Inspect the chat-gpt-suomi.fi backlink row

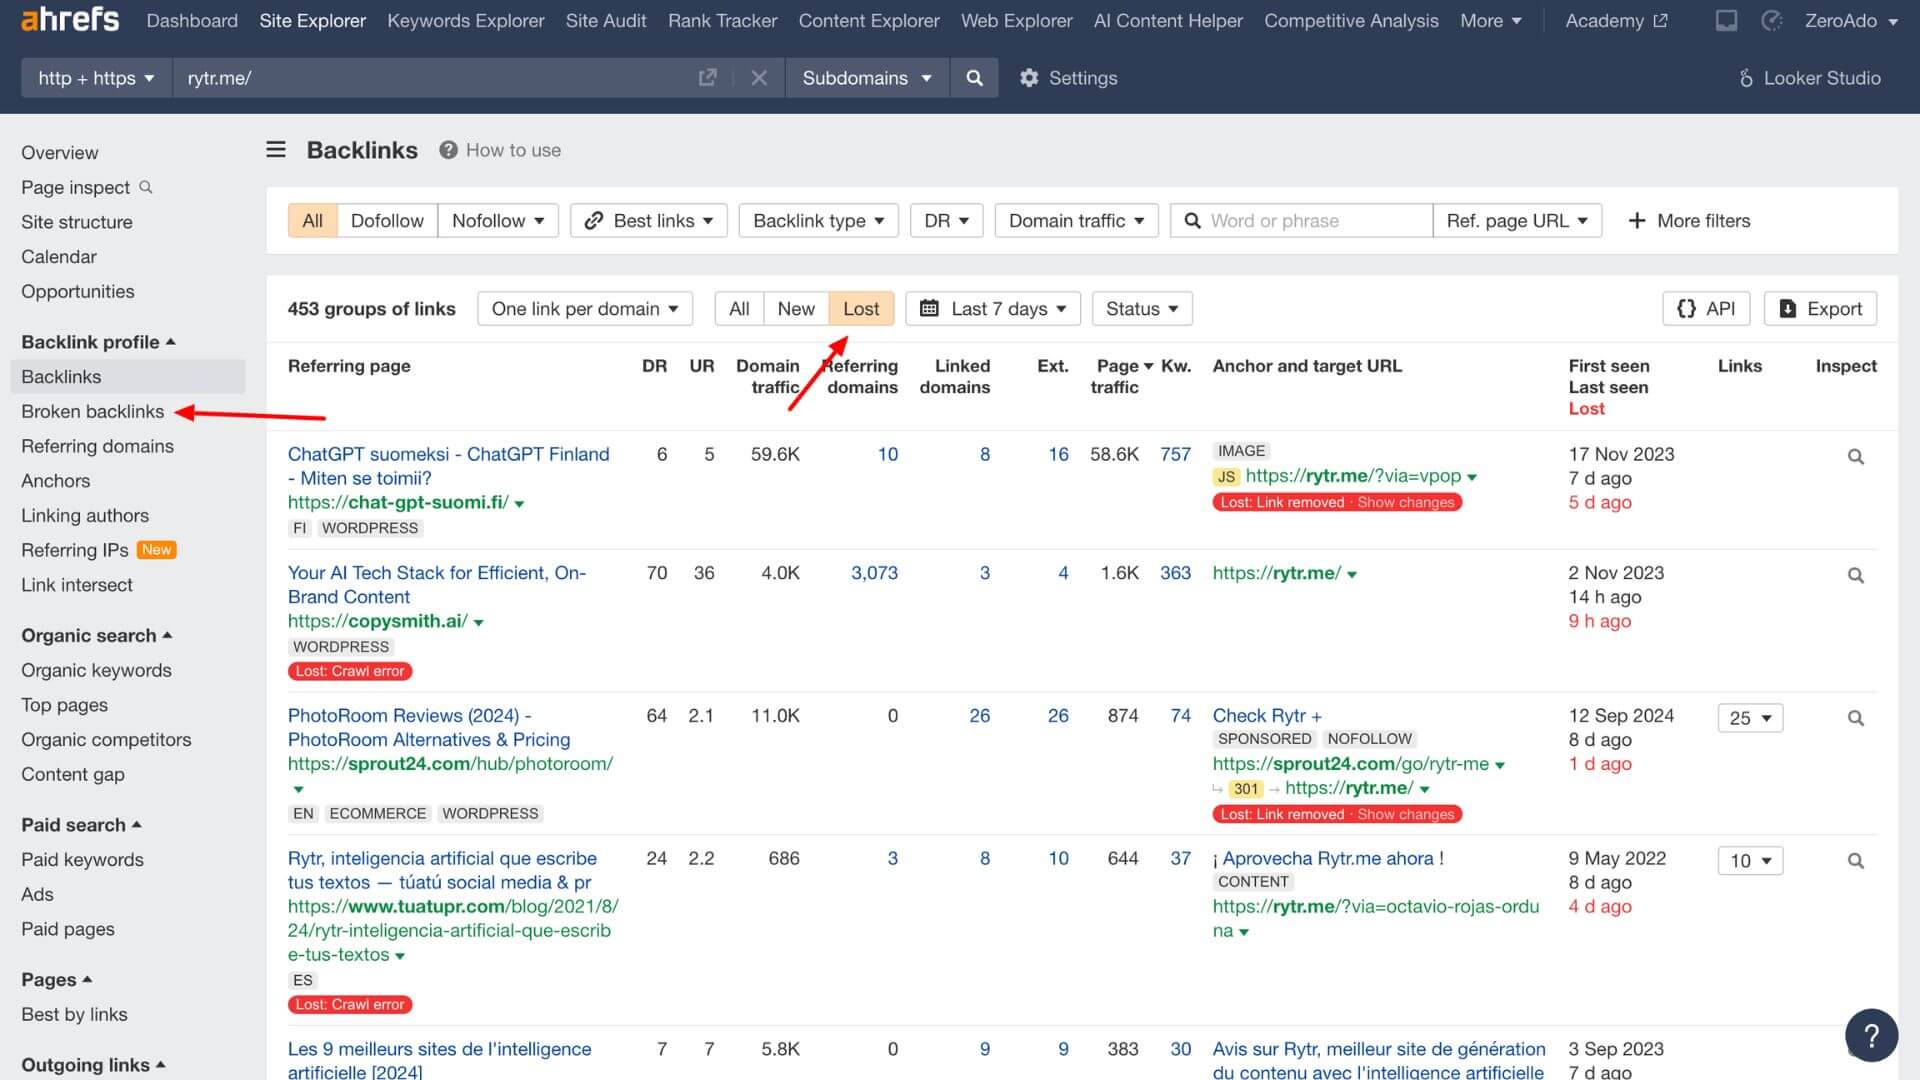1855,457
